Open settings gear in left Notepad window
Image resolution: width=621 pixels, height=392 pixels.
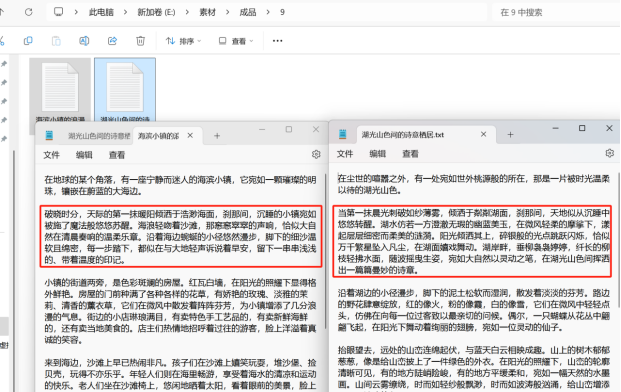click(x=316, y=154)
